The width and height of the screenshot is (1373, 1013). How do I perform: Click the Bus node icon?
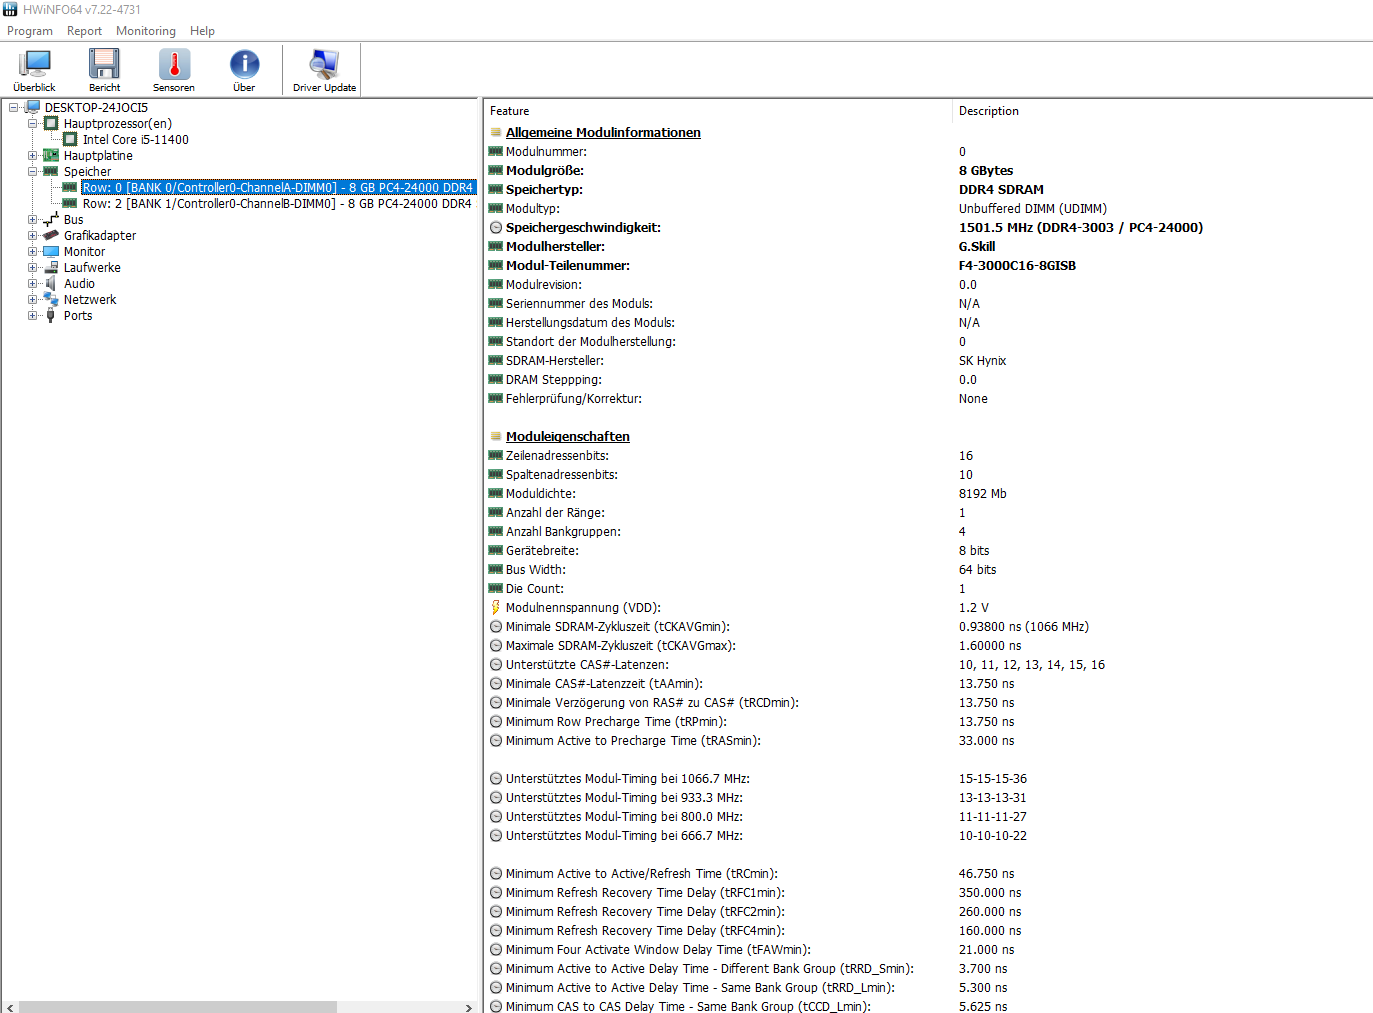(x=51, y=219)
